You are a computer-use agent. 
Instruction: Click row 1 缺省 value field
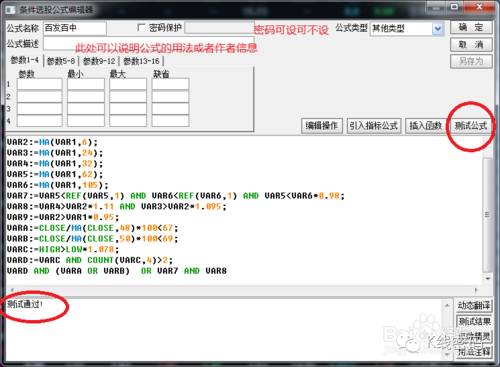coord(170,84)
